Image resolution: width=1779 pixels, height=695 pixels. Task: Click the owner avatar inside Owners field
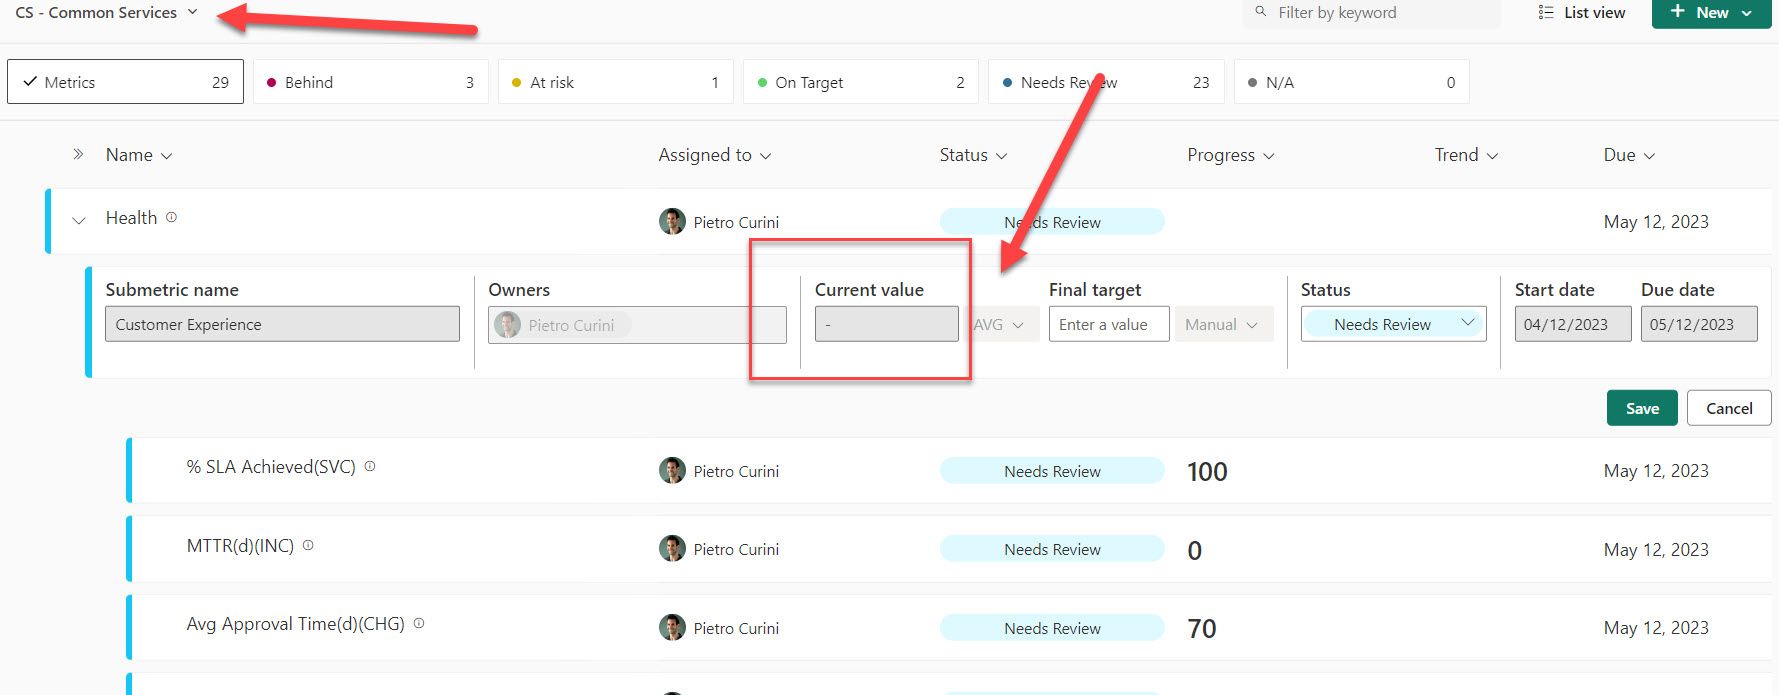(x=508, y=324)
